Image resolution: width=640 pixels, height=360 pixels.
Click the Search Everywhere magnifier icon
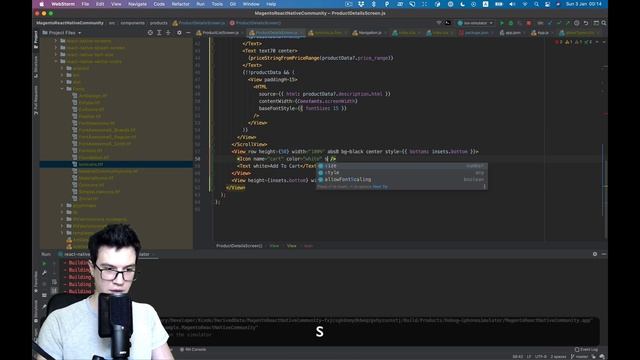coord(604,23)
